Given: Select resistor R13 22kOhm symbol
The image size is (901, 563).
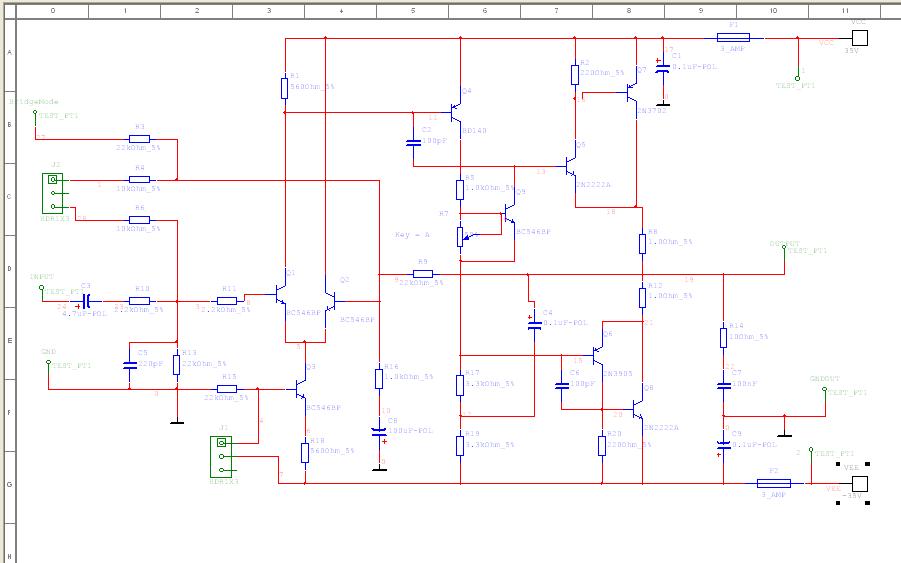Looking at the screenshot, I should 176,365.
